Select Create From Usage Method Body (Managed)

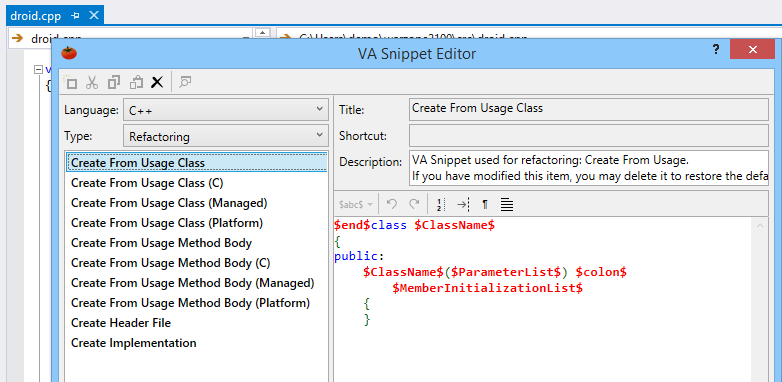point(196,283)
